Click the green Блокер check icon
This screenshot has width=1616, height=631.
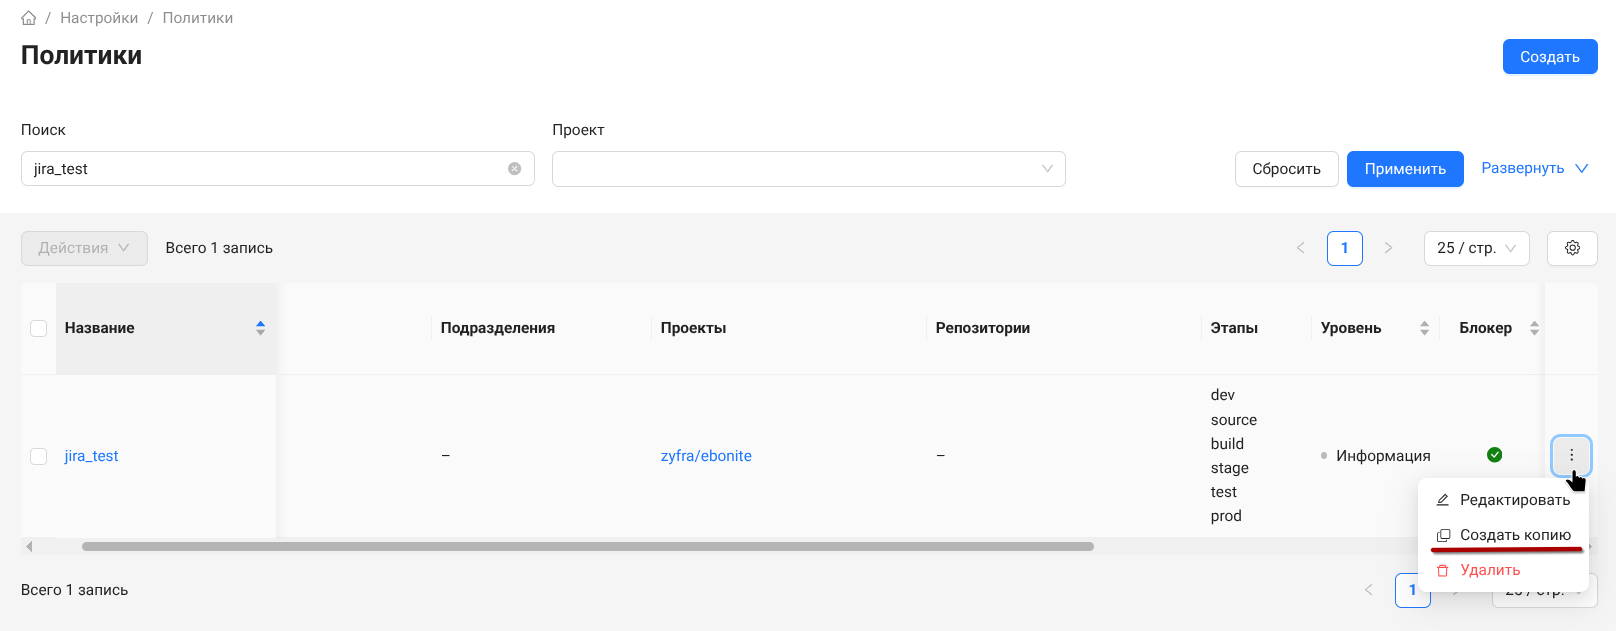[1494, 455]
